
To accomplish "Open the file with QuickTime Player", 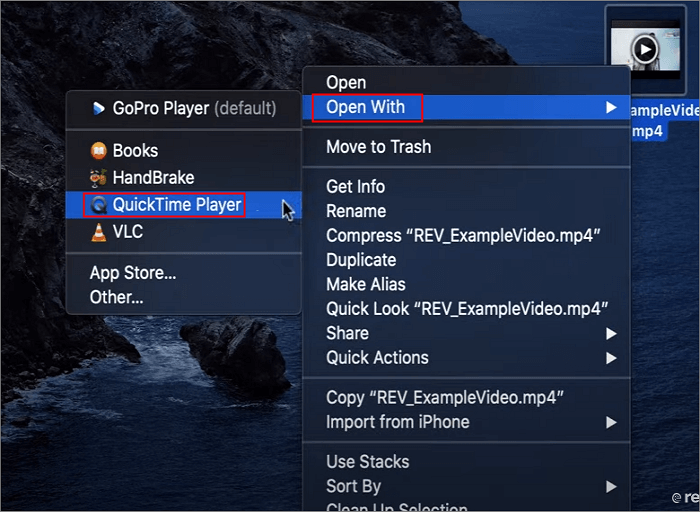I will (x=184, y=205).
